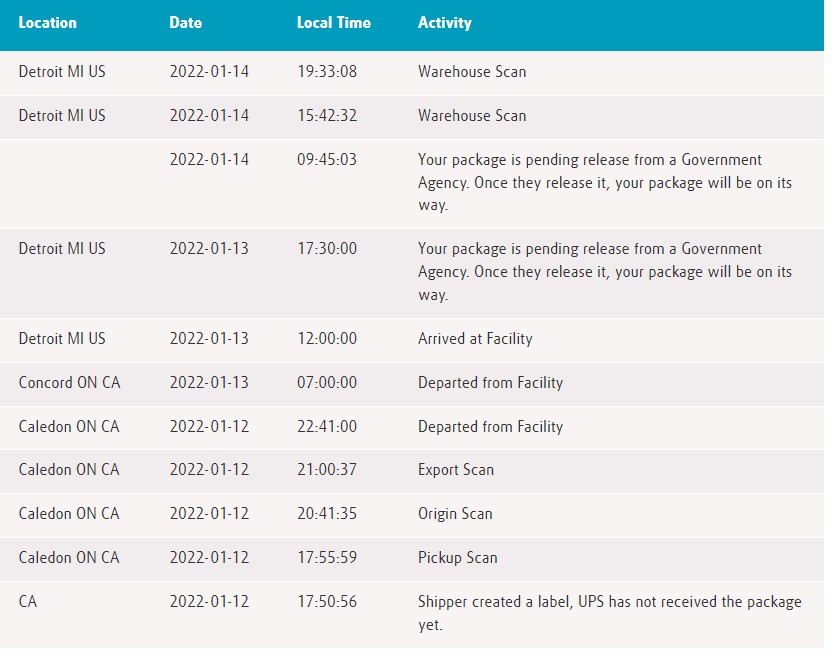This screenshot has width=838, height=658.
Task: Click the 17:30:00 Government Agency message
Action: click(604, 272)
